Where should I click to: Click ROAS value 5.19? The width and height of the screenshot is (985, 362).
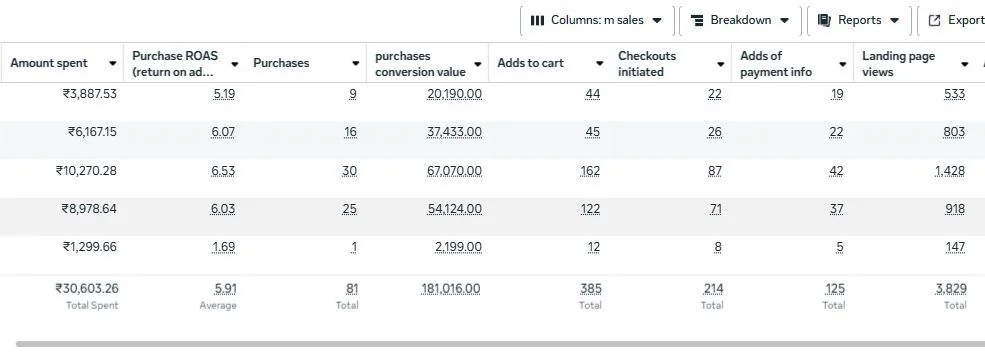[224, 94]
